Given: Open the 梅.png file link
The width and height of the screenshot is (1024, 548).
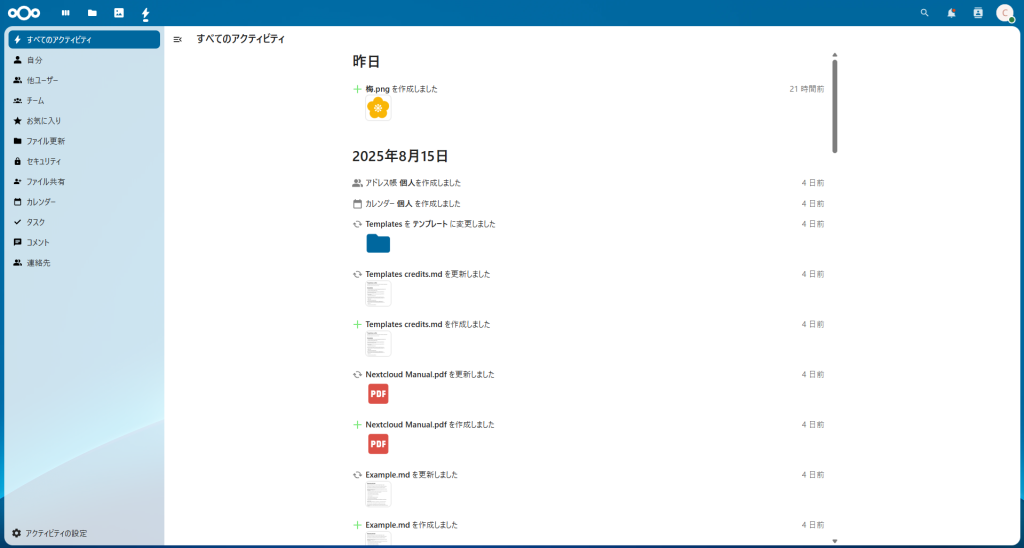Looking at the screenshot, I should [x=376, y=89].
